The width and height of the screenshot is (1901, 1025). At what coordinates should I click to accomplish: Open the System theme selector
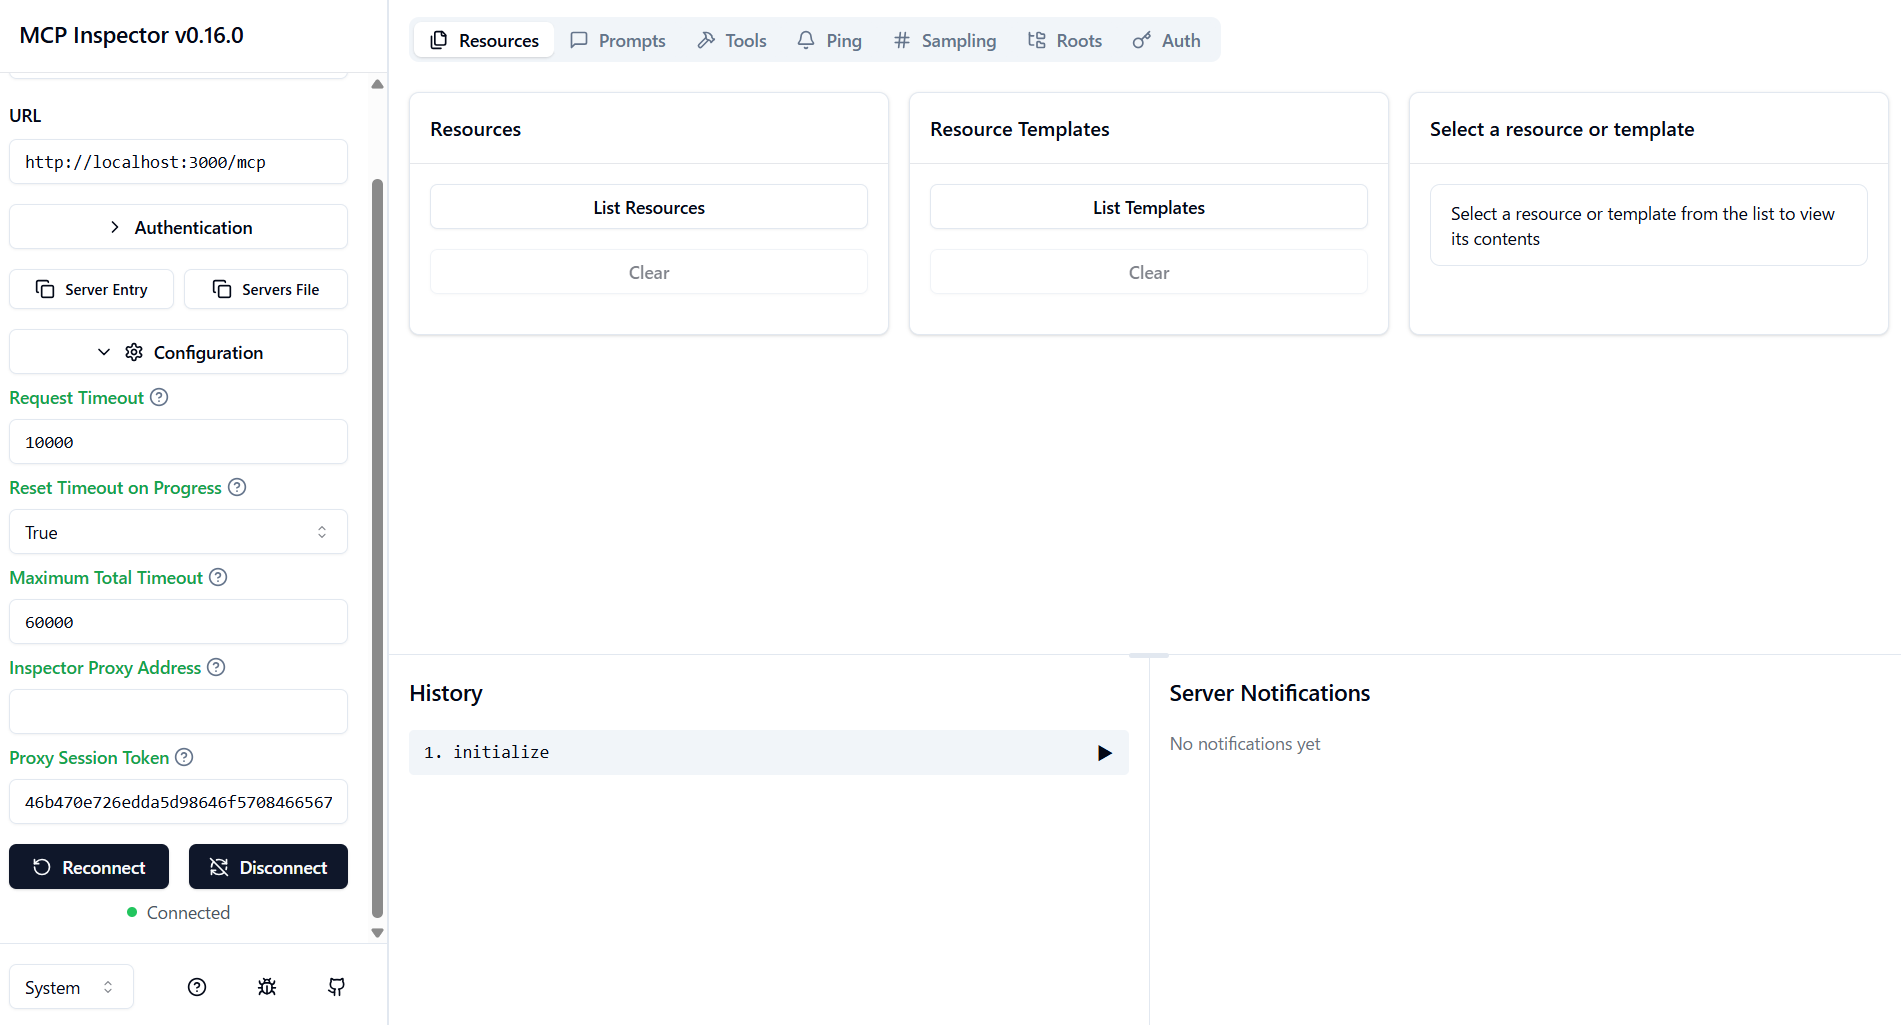71,987
